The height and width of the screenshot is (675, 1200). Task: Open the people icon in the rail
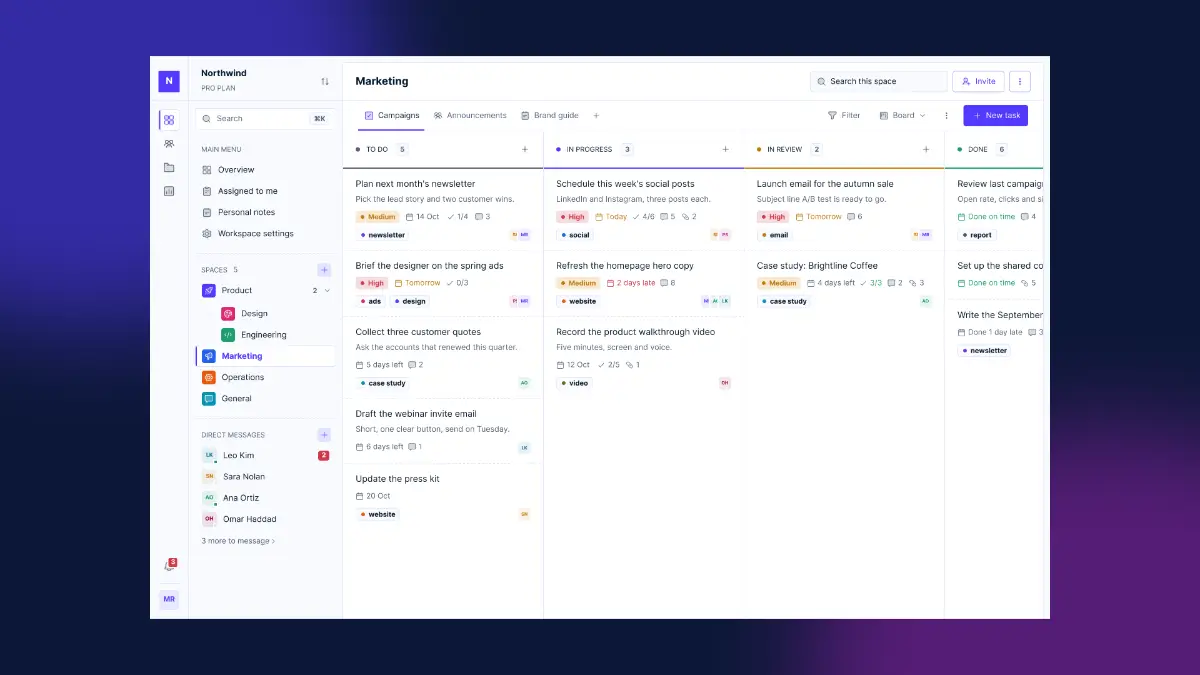click(169, 144)
